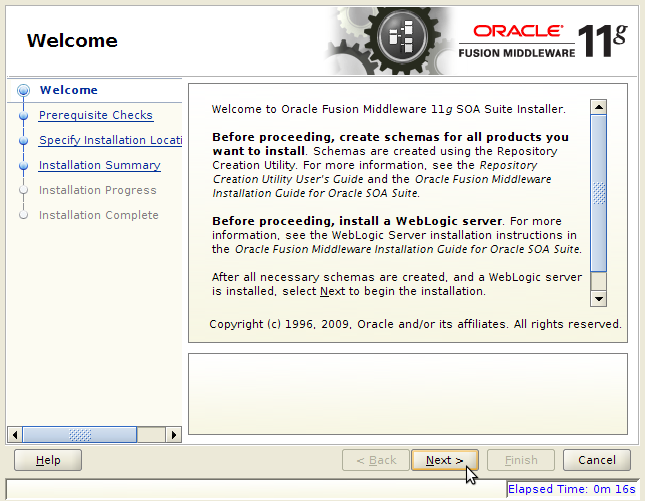
Task: Select the Welcome step in navigation
Action: pyautogui.click(x=69, y=90)
